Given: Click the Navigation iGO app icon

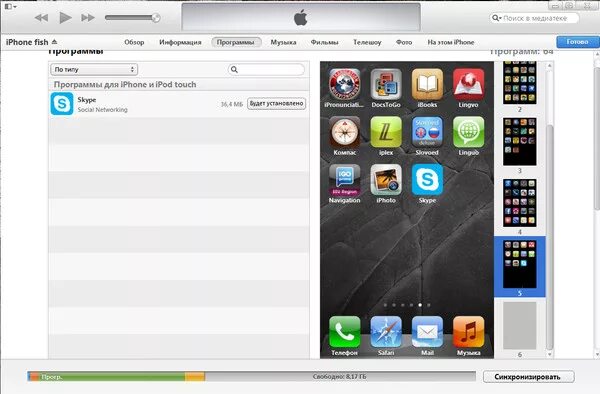Looking at the screenshot, I should tap(344, 179).
